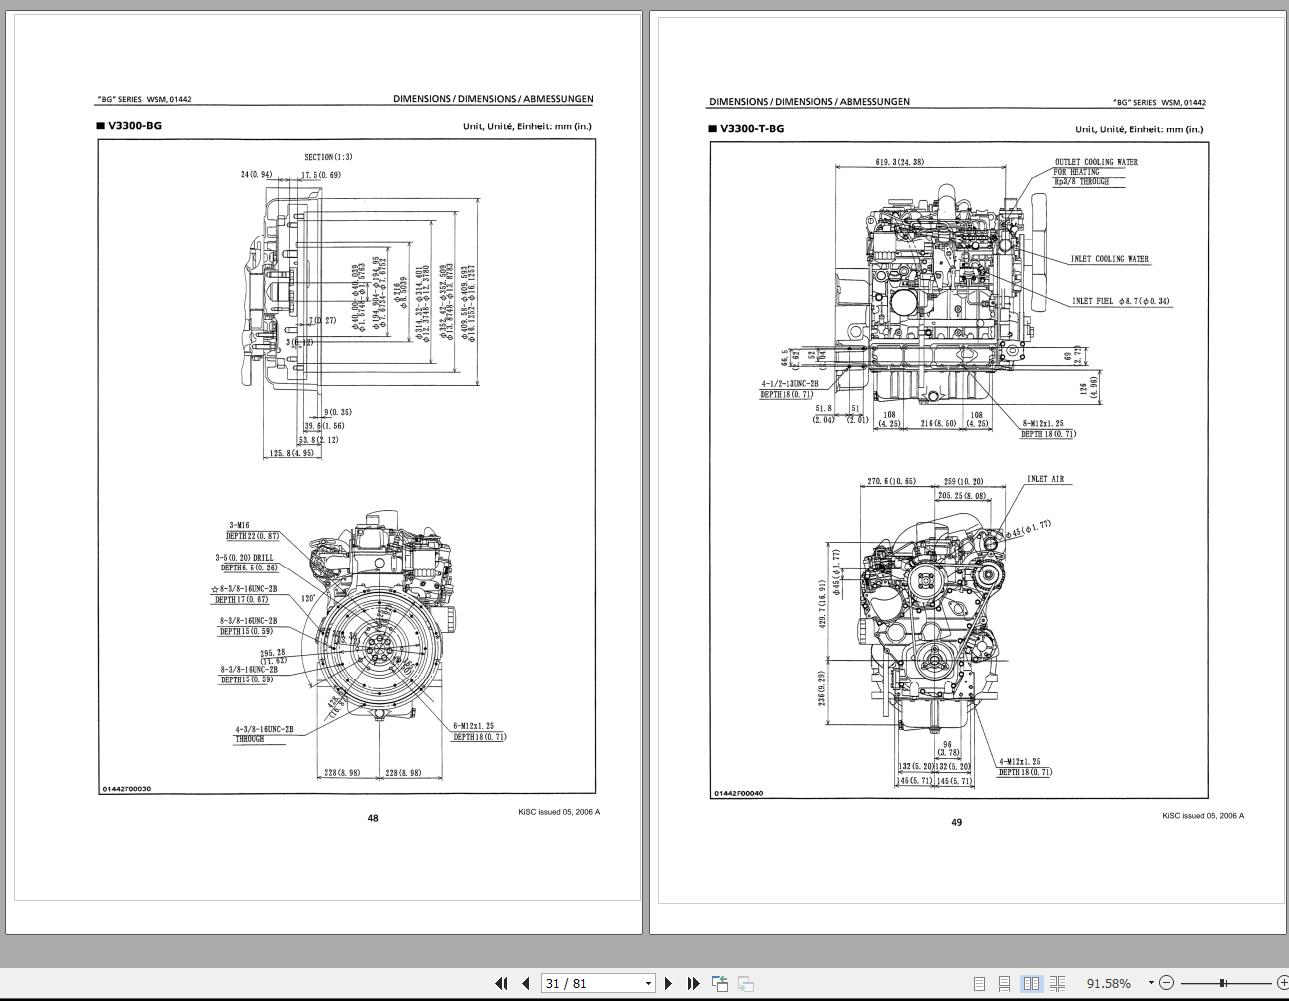This screenshot has height=1001, width=1289.
Task: Return to the previous view
Action: pyautogui.click(x=721, y=983)
